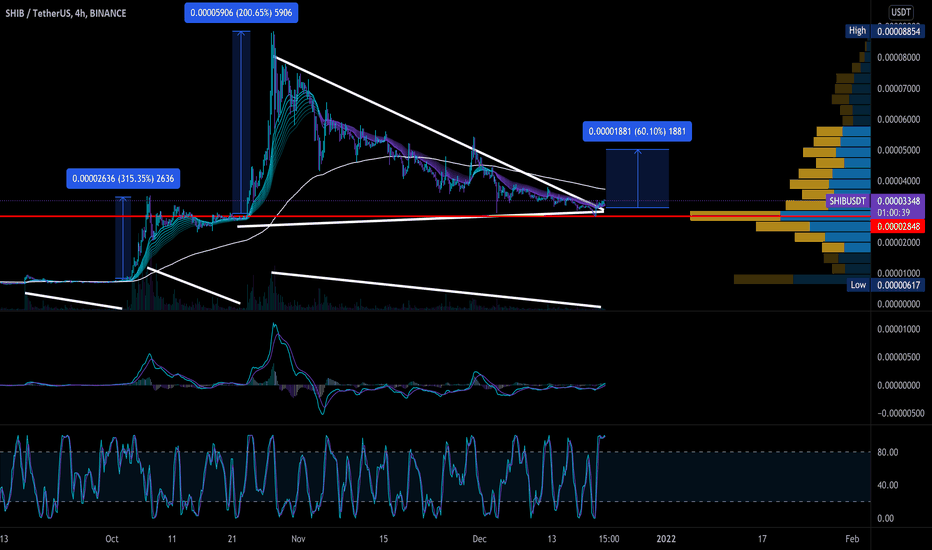932x550 pixels.
Task: Click the 0.00002000 price axis value
Action: point(898,243)
